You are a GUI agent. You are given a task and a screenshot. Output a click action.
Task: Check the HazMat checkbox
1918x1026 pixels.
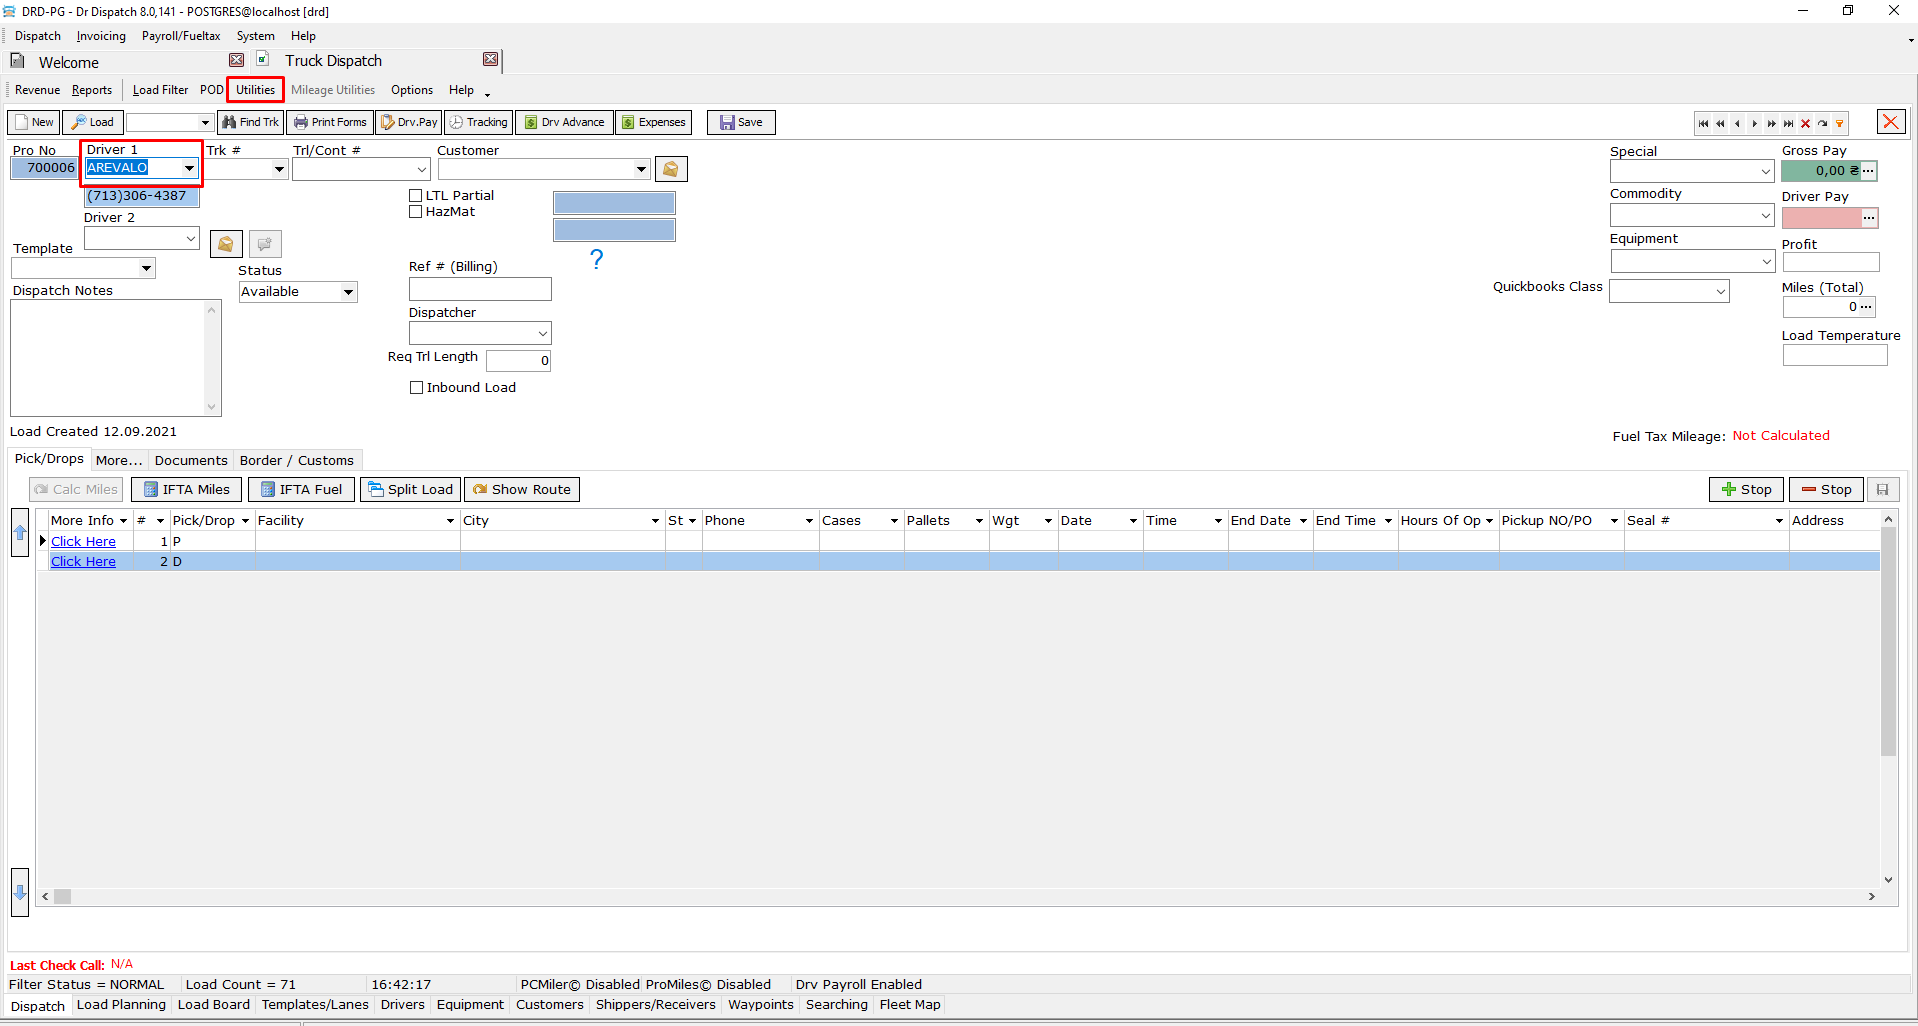click(416, 212)
